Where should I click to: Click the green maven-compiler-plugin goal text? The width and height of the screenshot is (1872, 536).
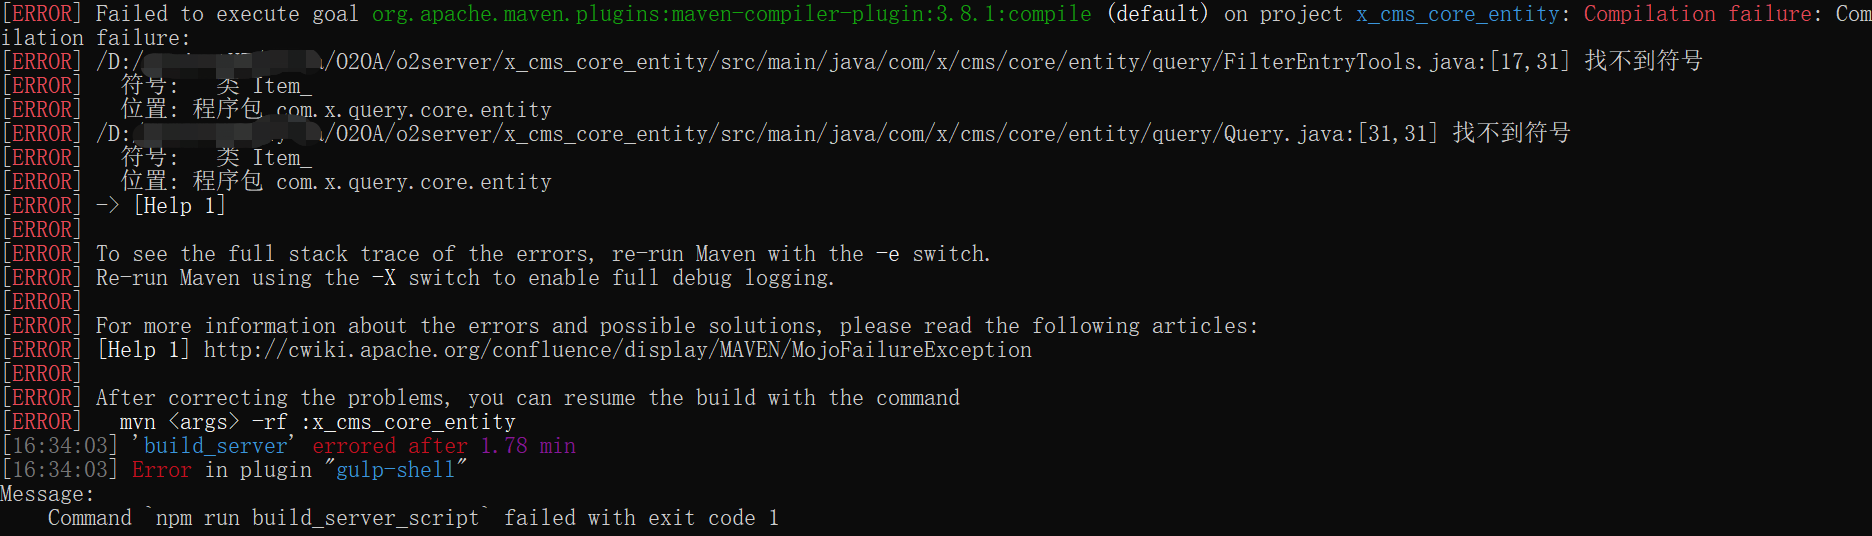(731, 14)
